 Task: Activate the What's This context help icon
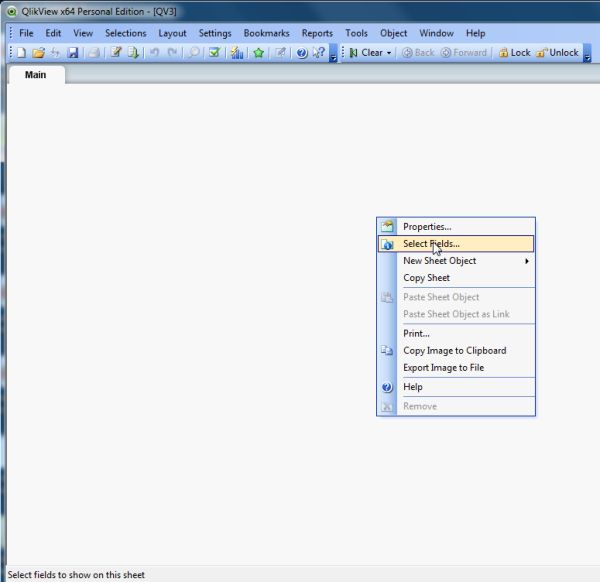[319, 52]
